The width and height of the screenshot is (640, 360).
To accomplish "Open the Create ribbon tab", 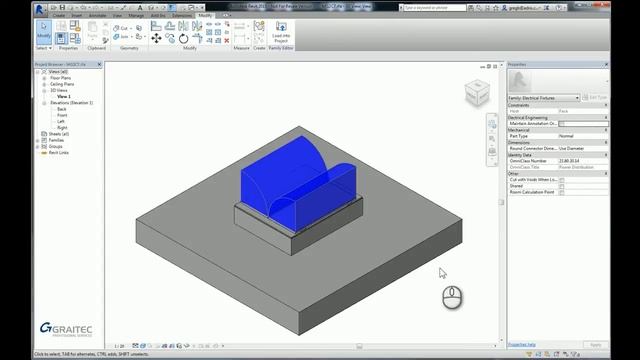I will [x=59, y=16].
